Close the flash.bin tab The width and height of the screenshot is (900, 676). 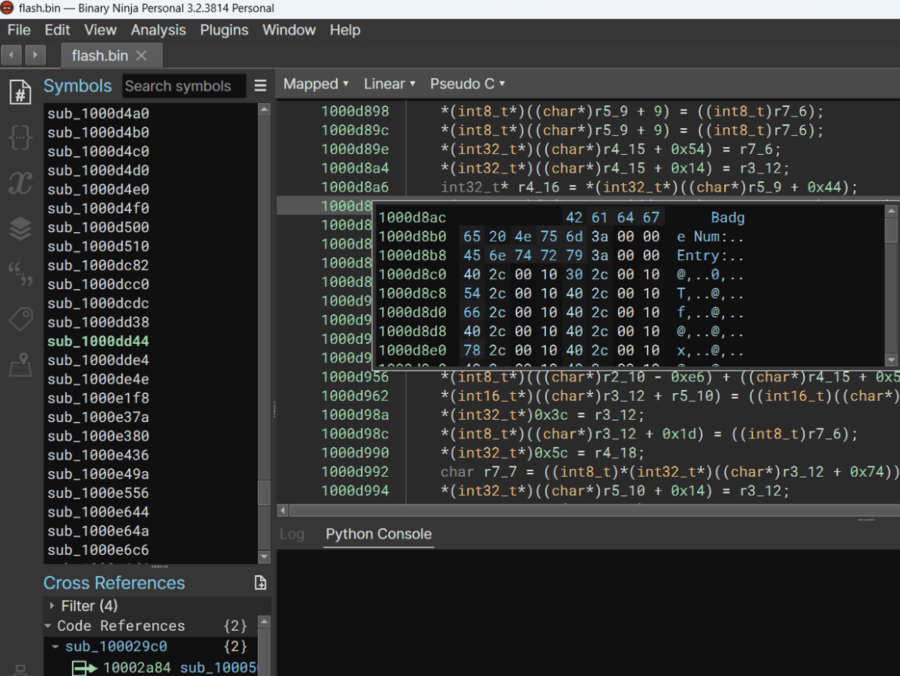pyautogui.click(x=142, y=55)
